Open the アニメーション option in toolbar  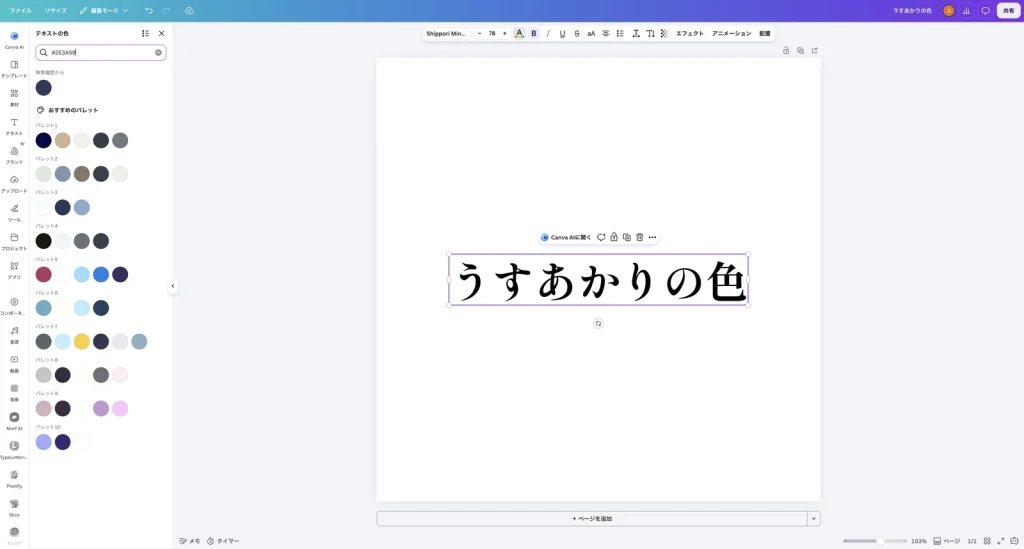pyautogui.click(x=731, y=33)
